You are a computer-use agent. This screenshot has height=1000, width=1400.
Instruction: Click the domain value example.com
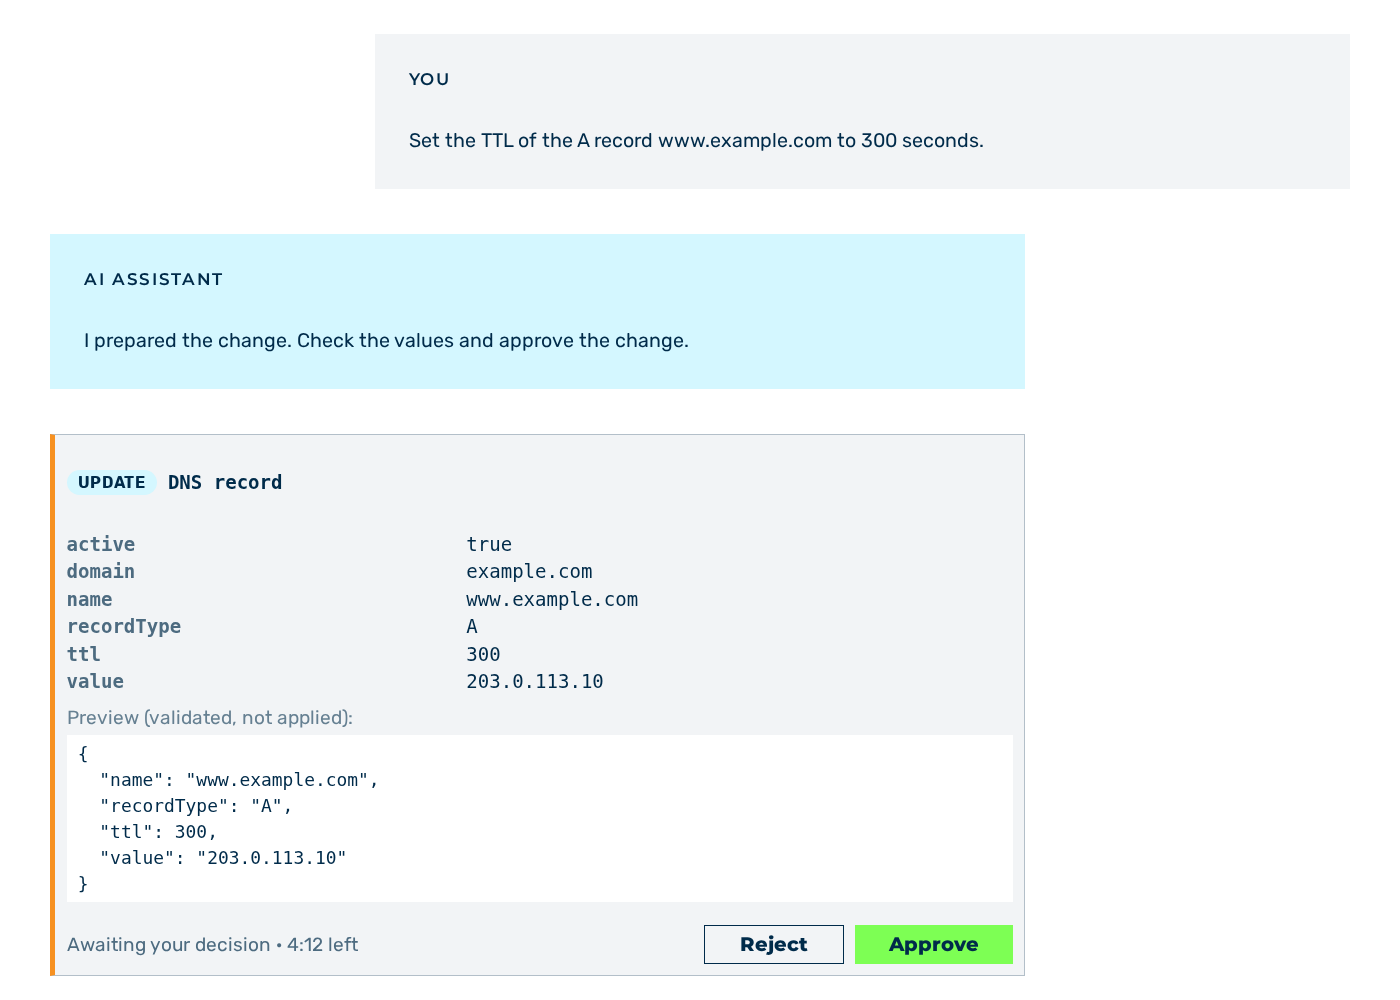coord(529,571)
